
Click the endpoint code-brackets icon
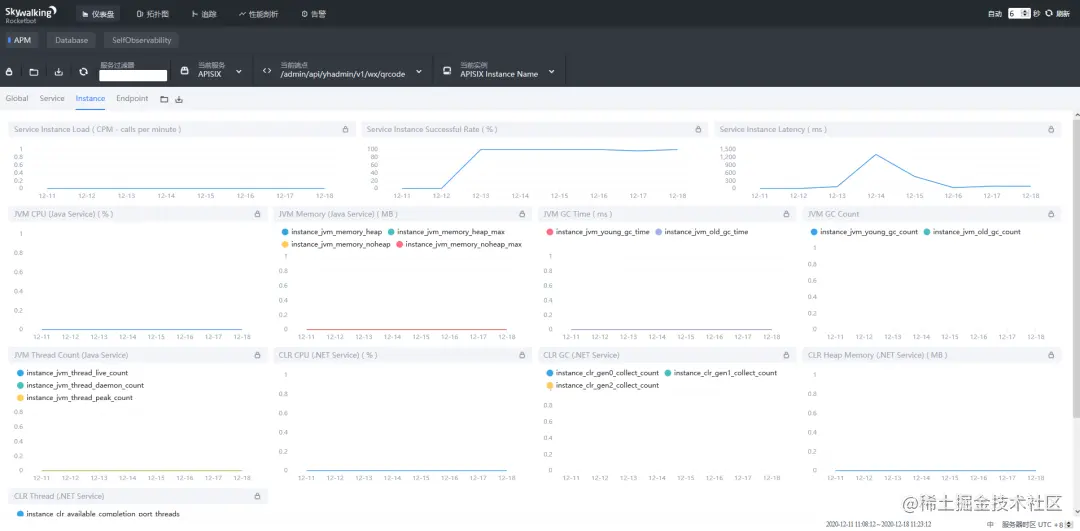tap(267, 71)
